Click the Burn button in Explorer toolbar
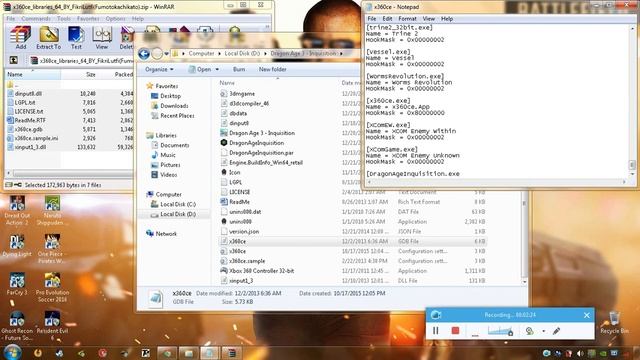The image size is (640, 360). 239,69
